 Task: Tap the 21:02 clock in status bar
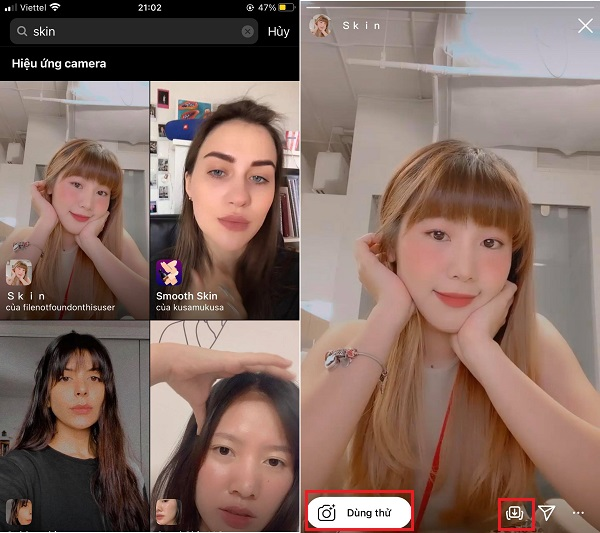(150, 7)
